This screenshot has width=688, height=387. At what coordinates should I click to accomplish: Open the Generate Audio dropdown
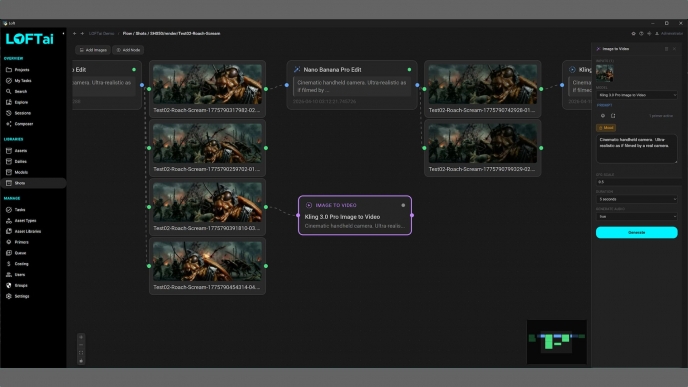coord(637,216)
